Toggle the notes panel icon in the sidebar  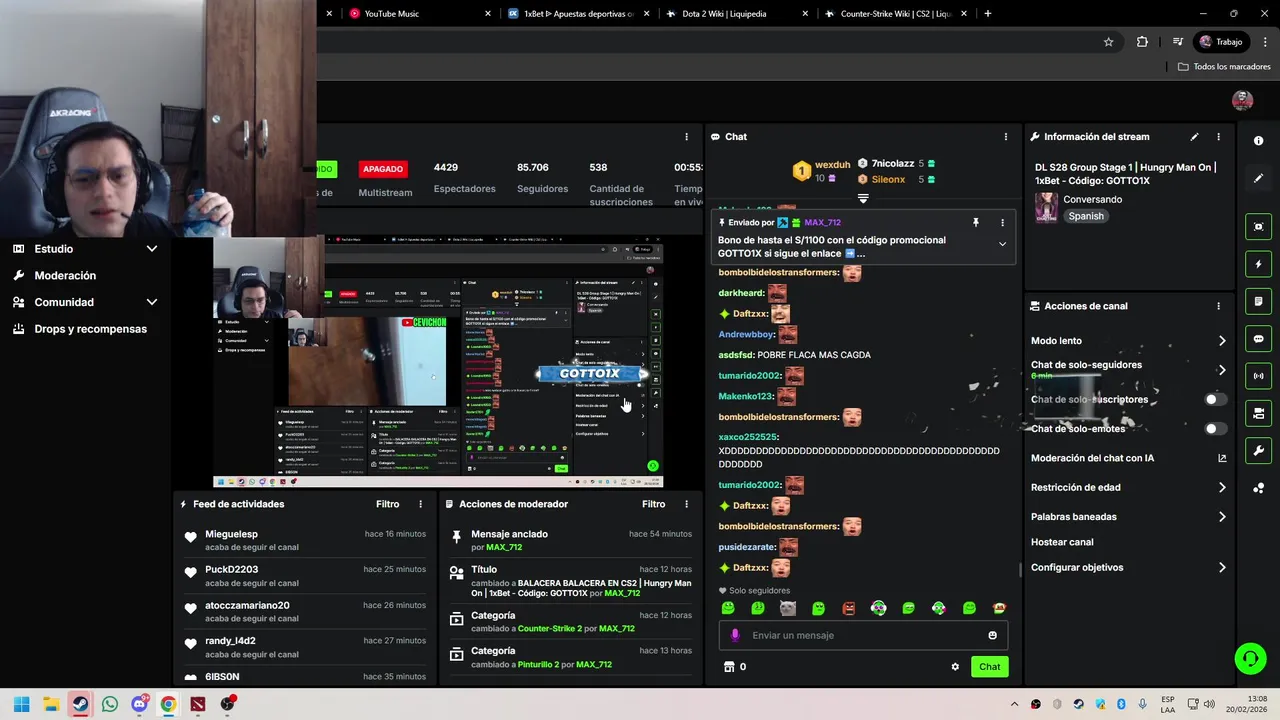(1258, 301)
